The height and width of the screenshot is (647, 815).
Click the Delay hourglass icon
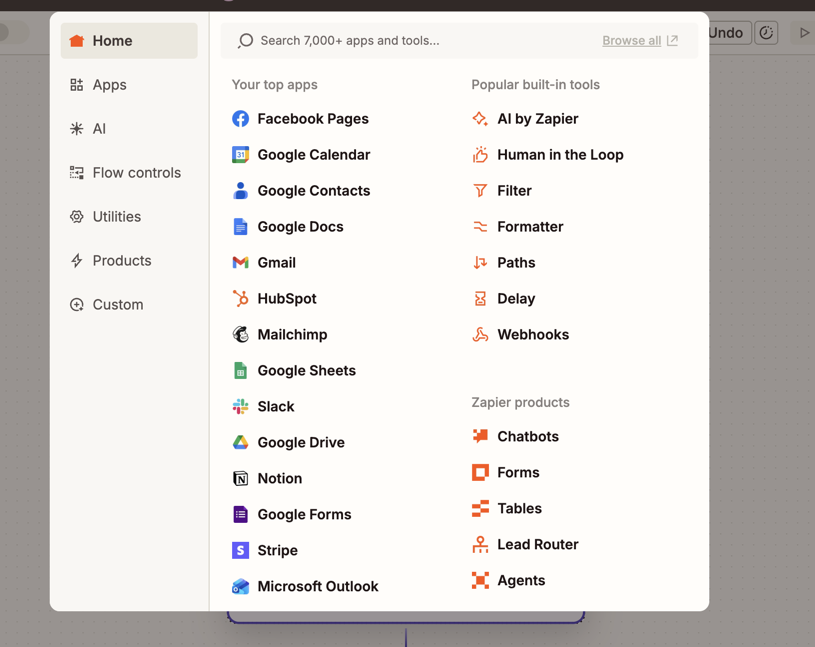[x=480, y=298]
